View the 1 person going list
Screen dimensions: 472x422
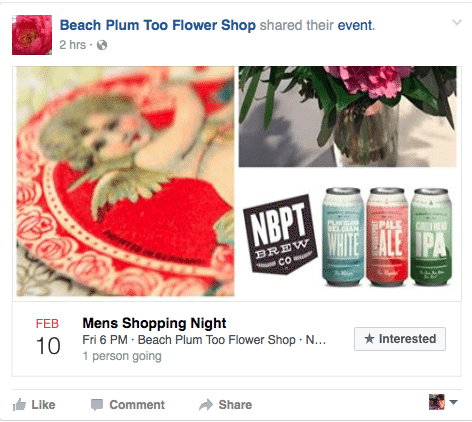(x=122, y=356)
